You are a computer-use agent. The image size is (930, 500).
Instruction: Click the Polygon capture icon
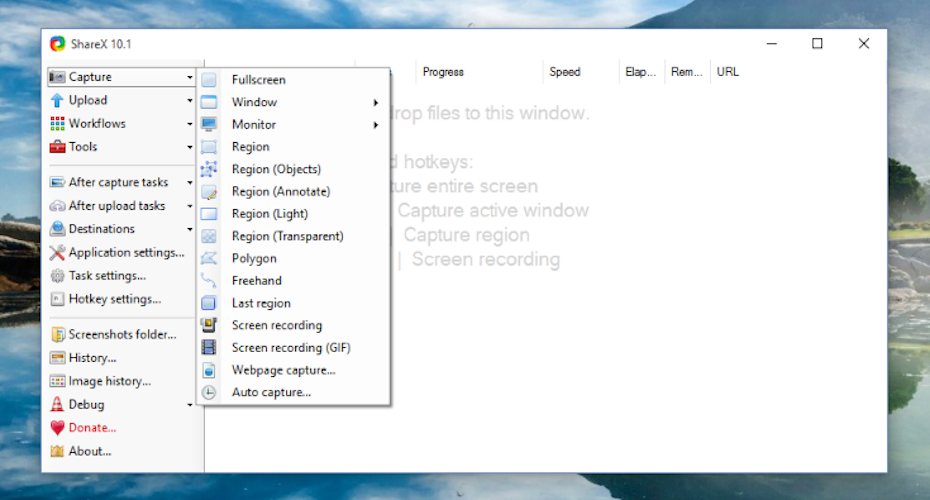(209, 258)
